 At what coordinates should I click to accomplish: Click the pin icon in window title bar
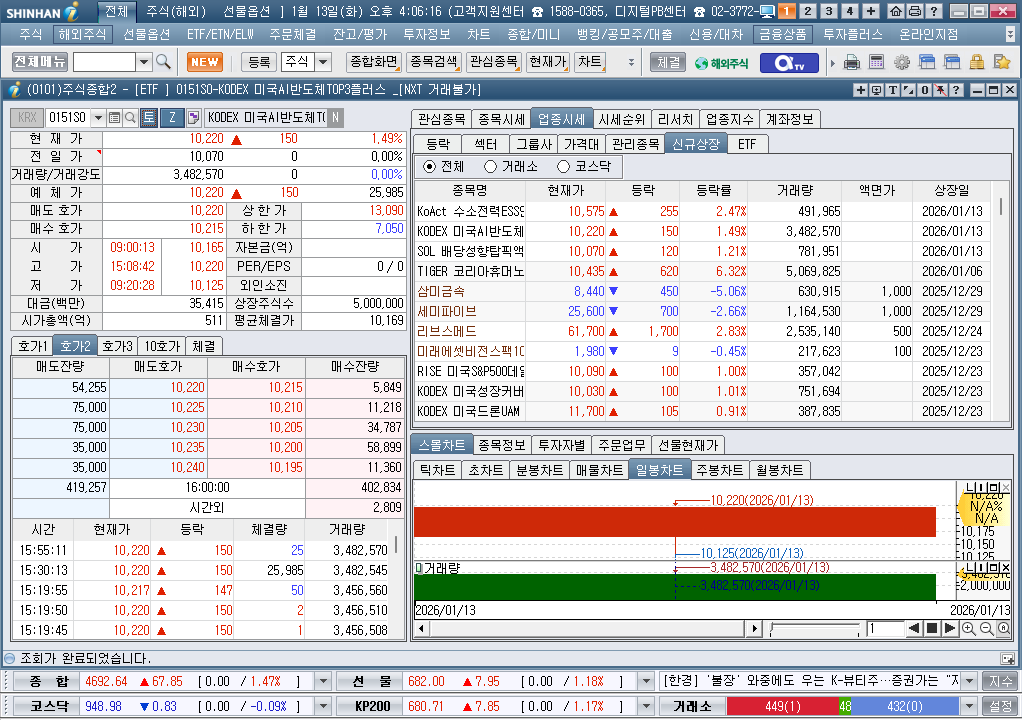point(940,90)
